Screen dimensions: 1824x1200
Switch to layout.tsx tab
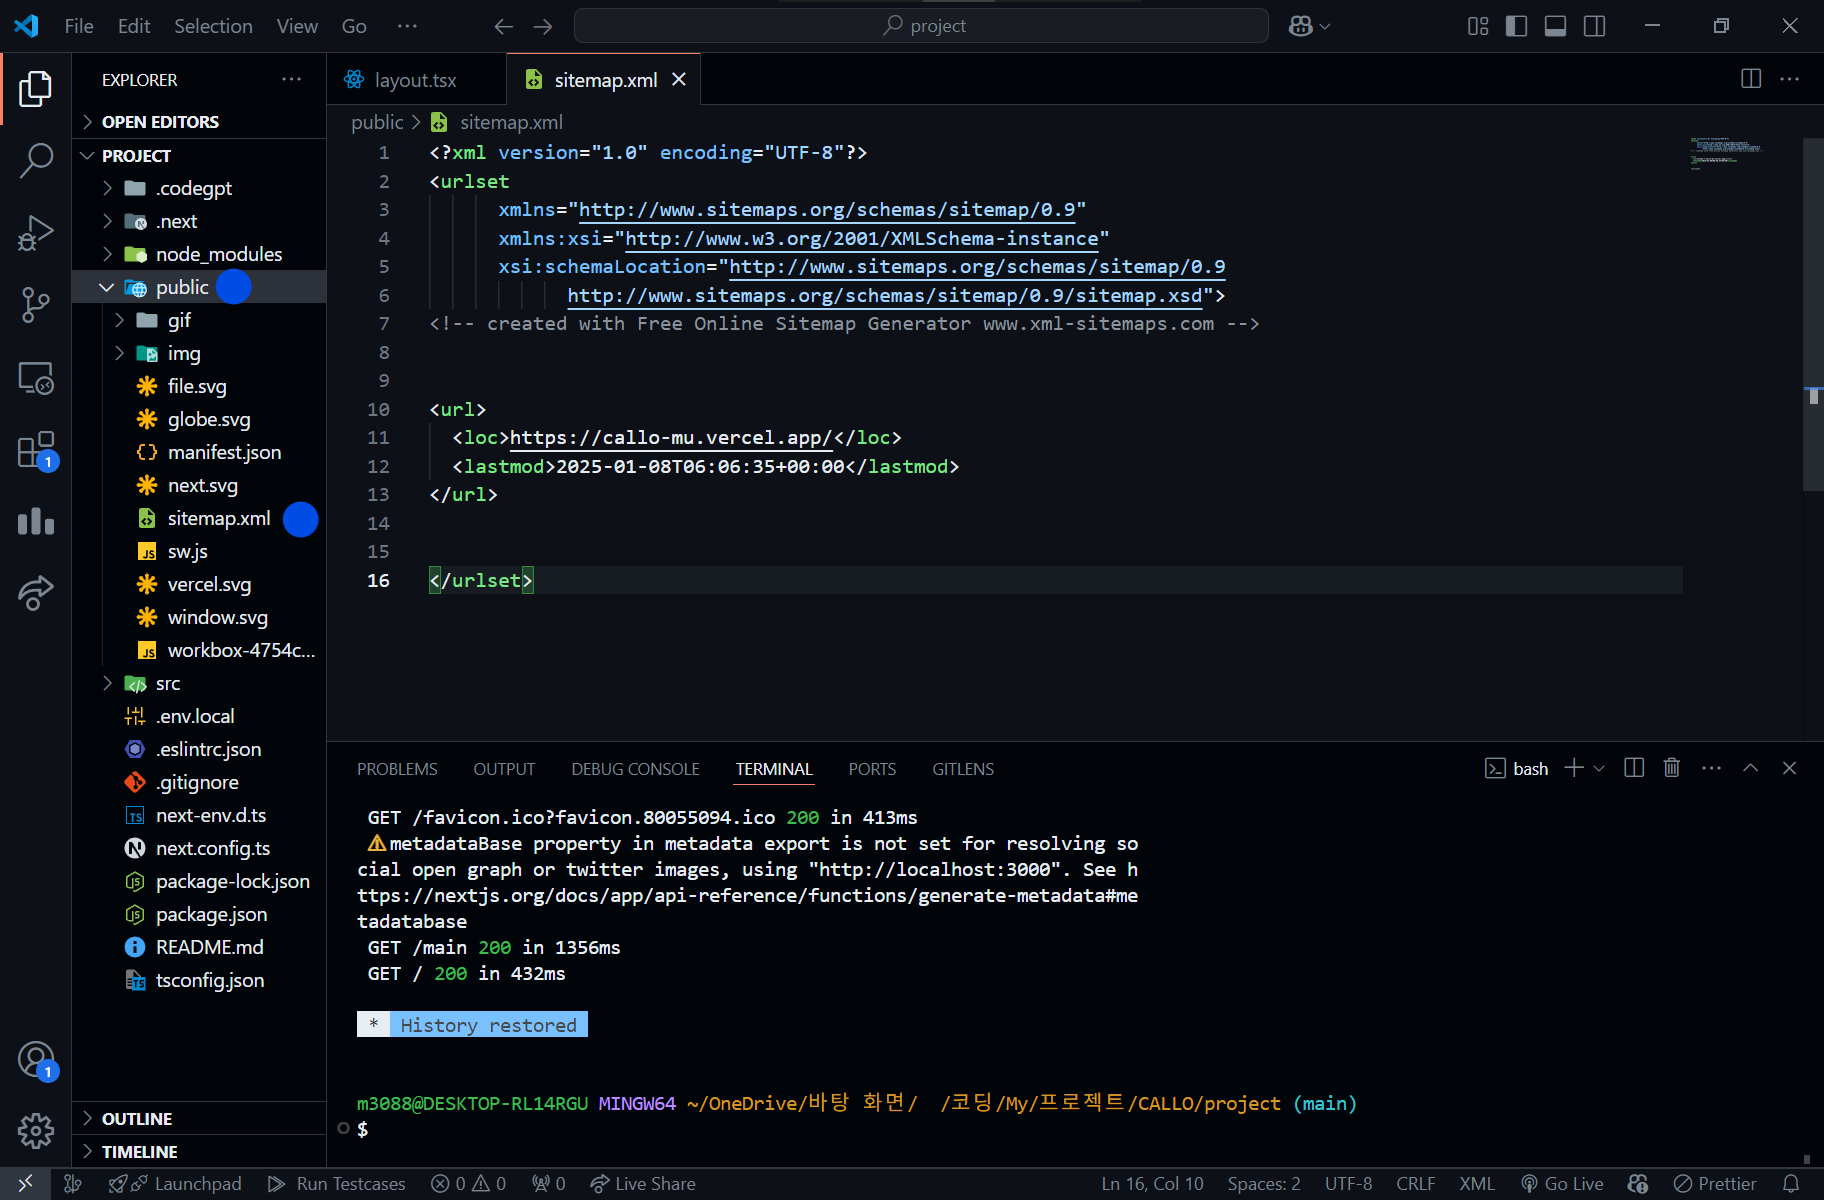coord(415,79)
